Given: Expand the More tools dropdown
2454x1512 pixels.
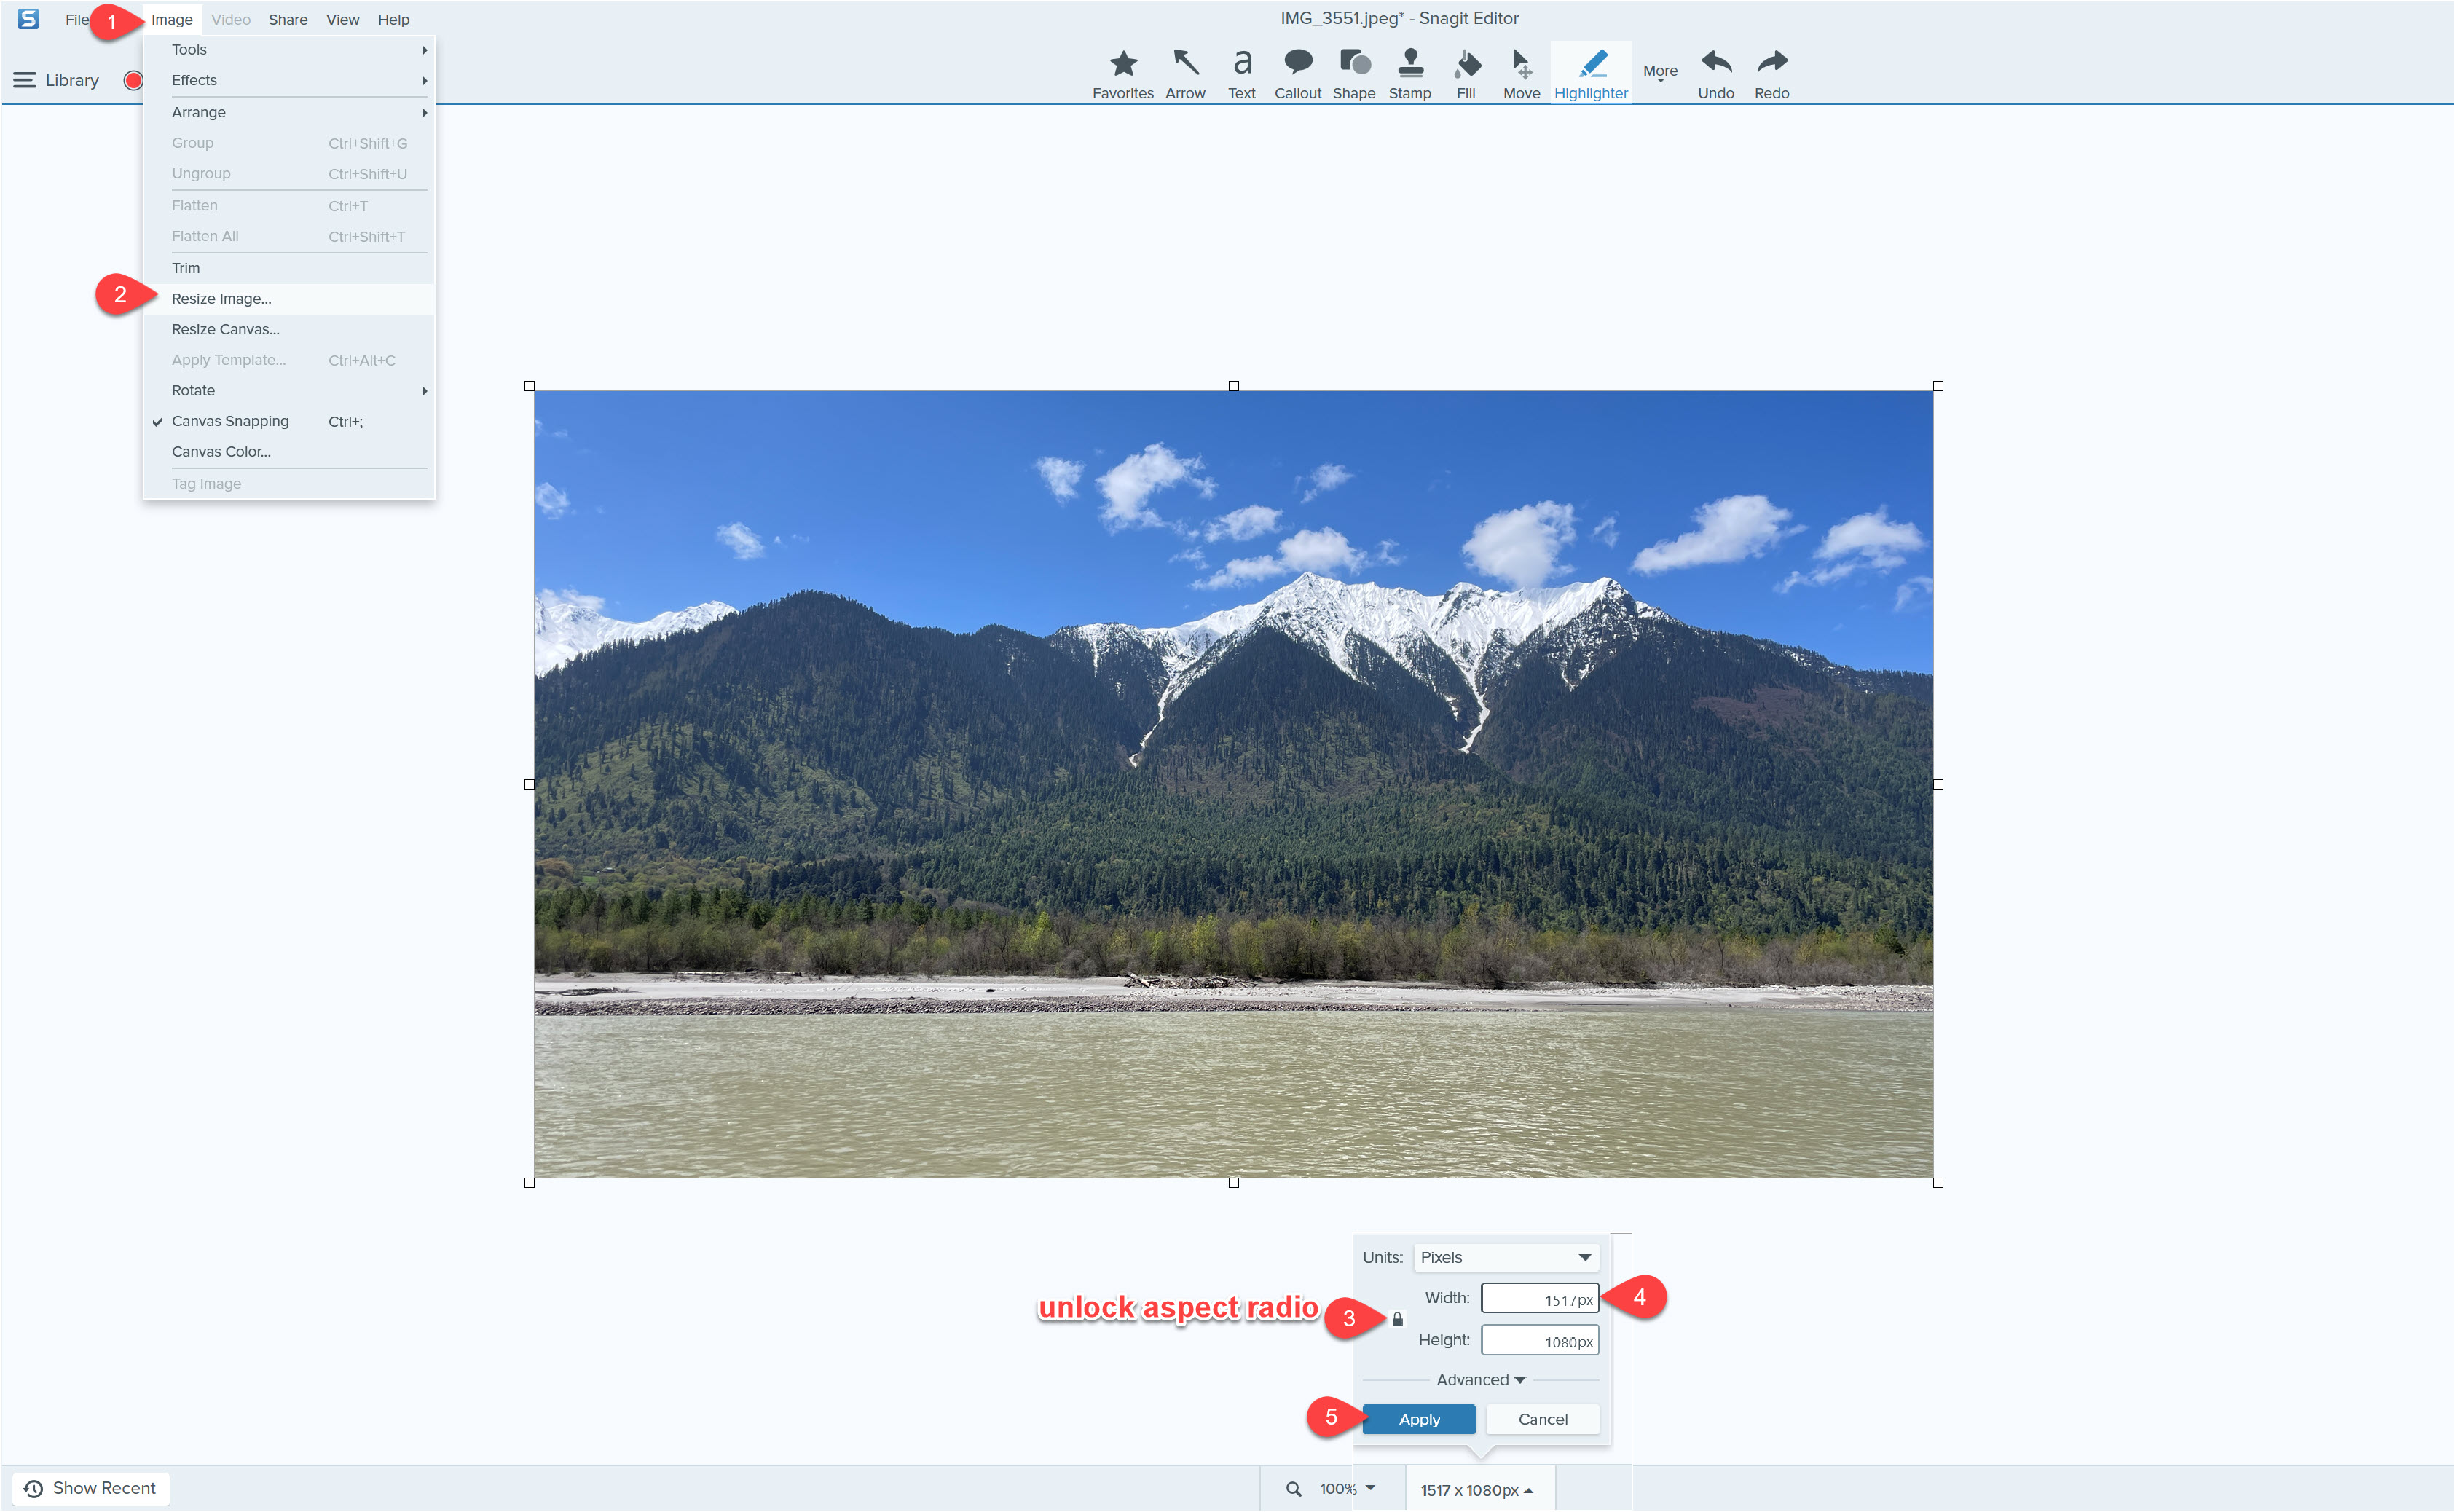Looking at the screenshot, I should pos(1660,73).
